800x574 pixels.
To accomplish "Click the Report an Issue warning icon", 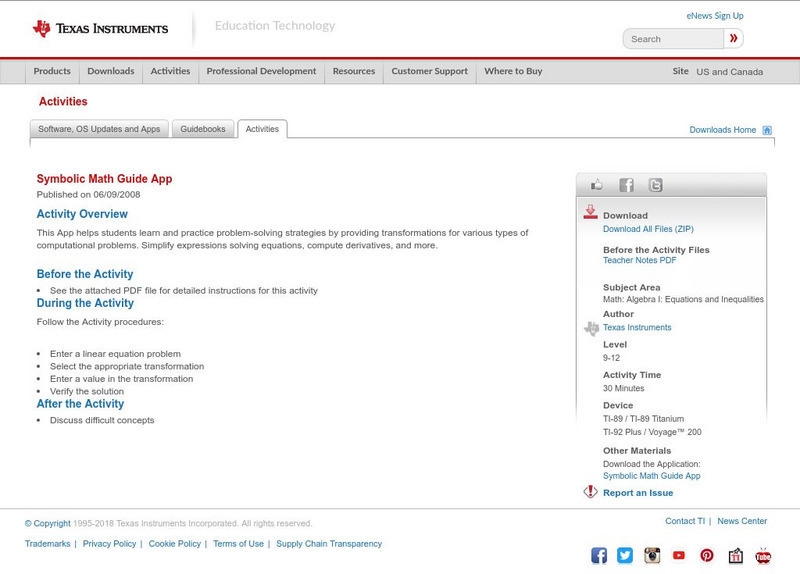I will point(590,492).
